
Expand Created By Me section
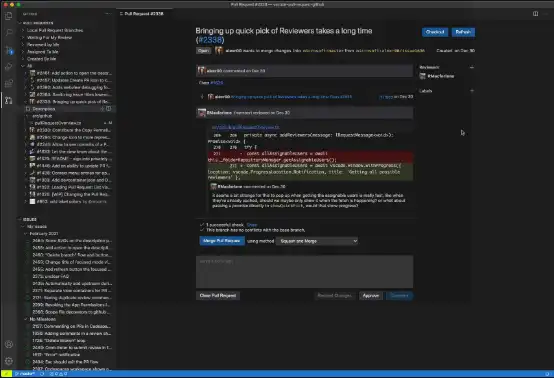(x=41, y=59)
